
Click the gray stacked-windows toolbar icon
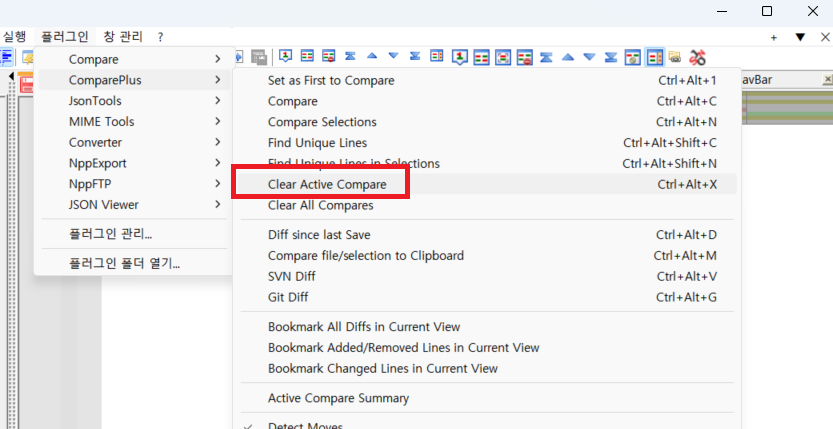259,57
